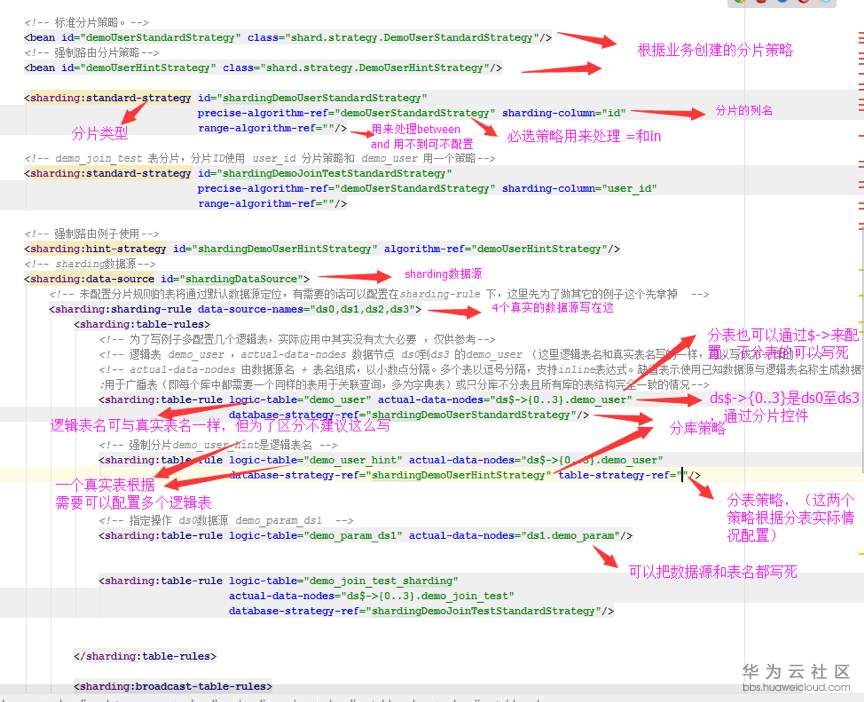This screenshot has height=702, width=864.
Task: Click the sharding-column="user_id" attribute
Action: 580,188
